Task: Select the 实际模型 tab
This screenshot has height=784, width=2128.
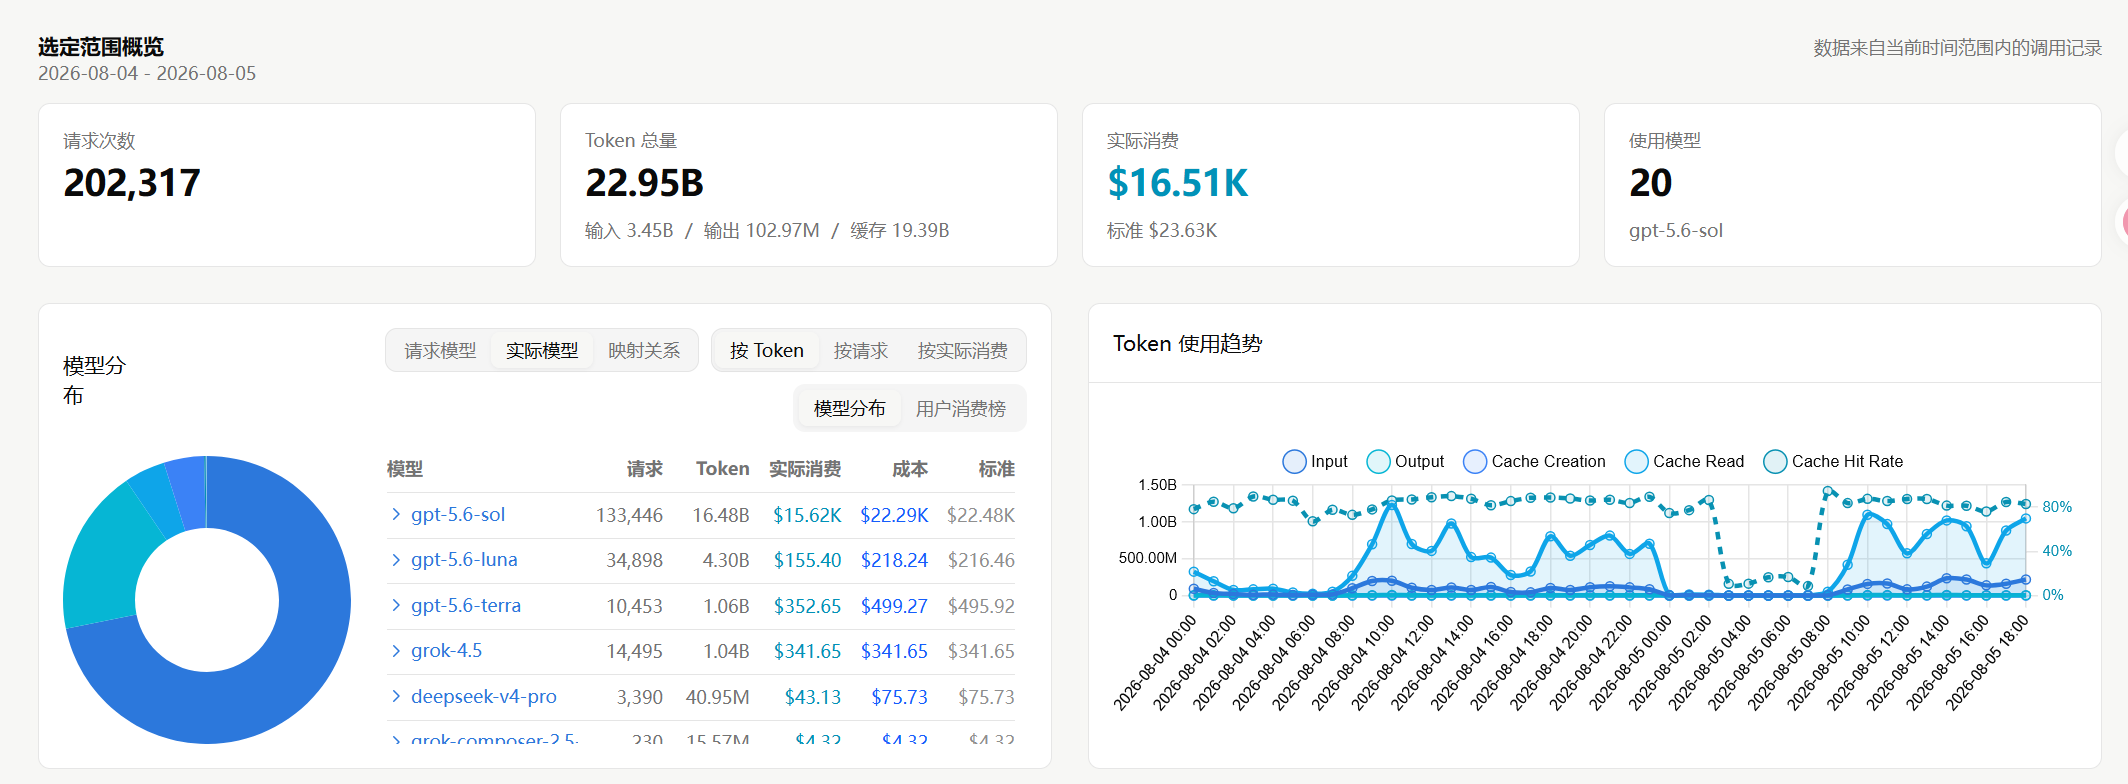Action: point(542,351)
